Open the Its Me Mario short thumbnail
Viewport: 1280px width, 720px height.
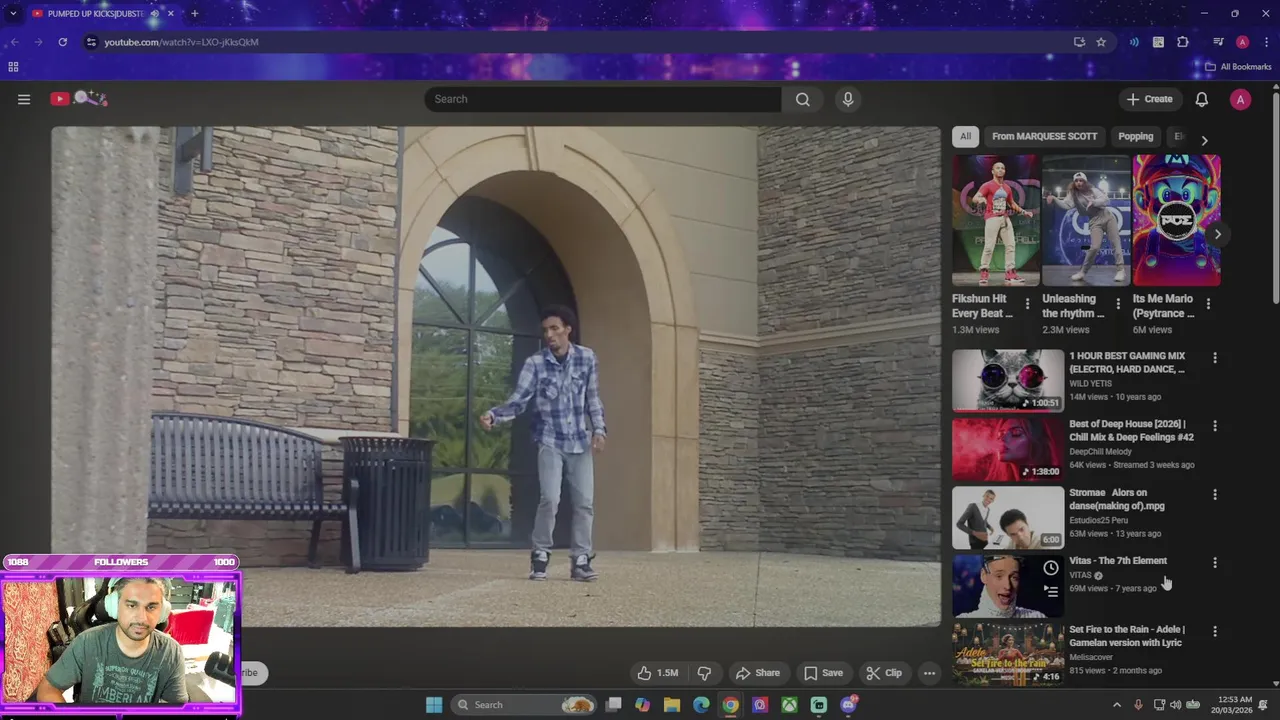click(x=1176, y=221)
